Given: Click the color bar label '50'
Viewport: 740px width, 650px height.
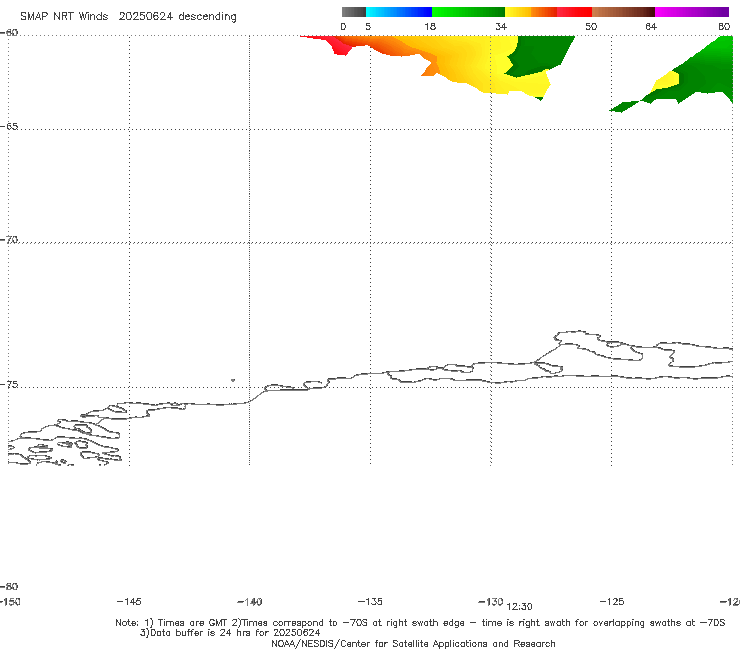Looking at the screenshot, I should [x=591, y=27].
